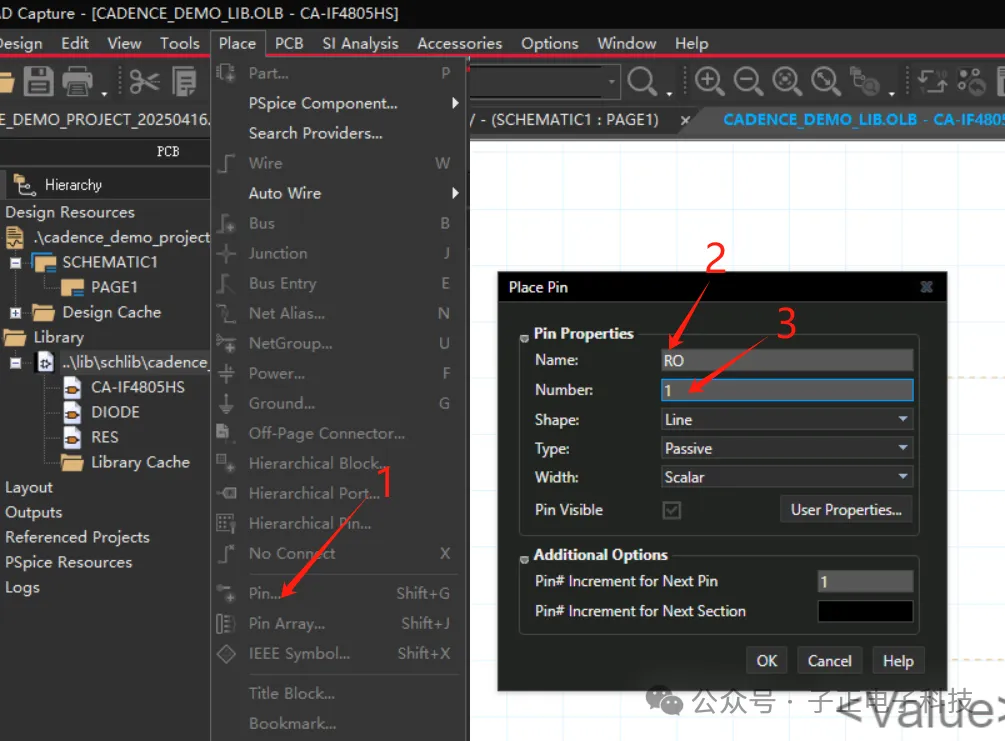Click Help in Place Pin dialog
Image resolution: width=1005 pixels, height=741 pixels.
(x=898, y=661)
